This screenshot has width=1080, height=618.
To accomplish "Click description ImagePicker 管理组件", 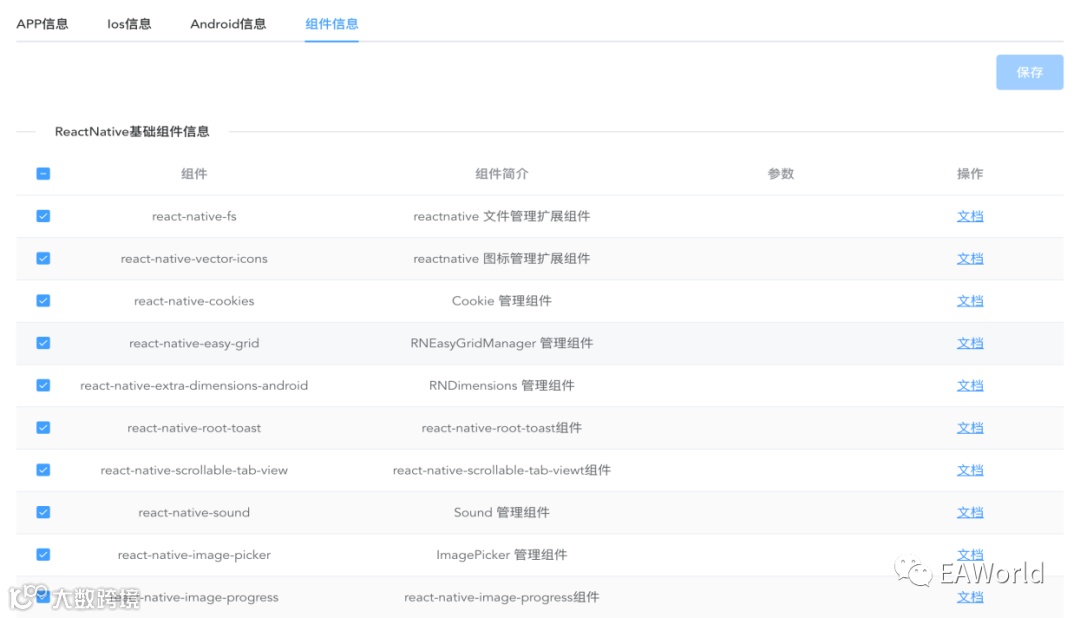I will point(501,555).
